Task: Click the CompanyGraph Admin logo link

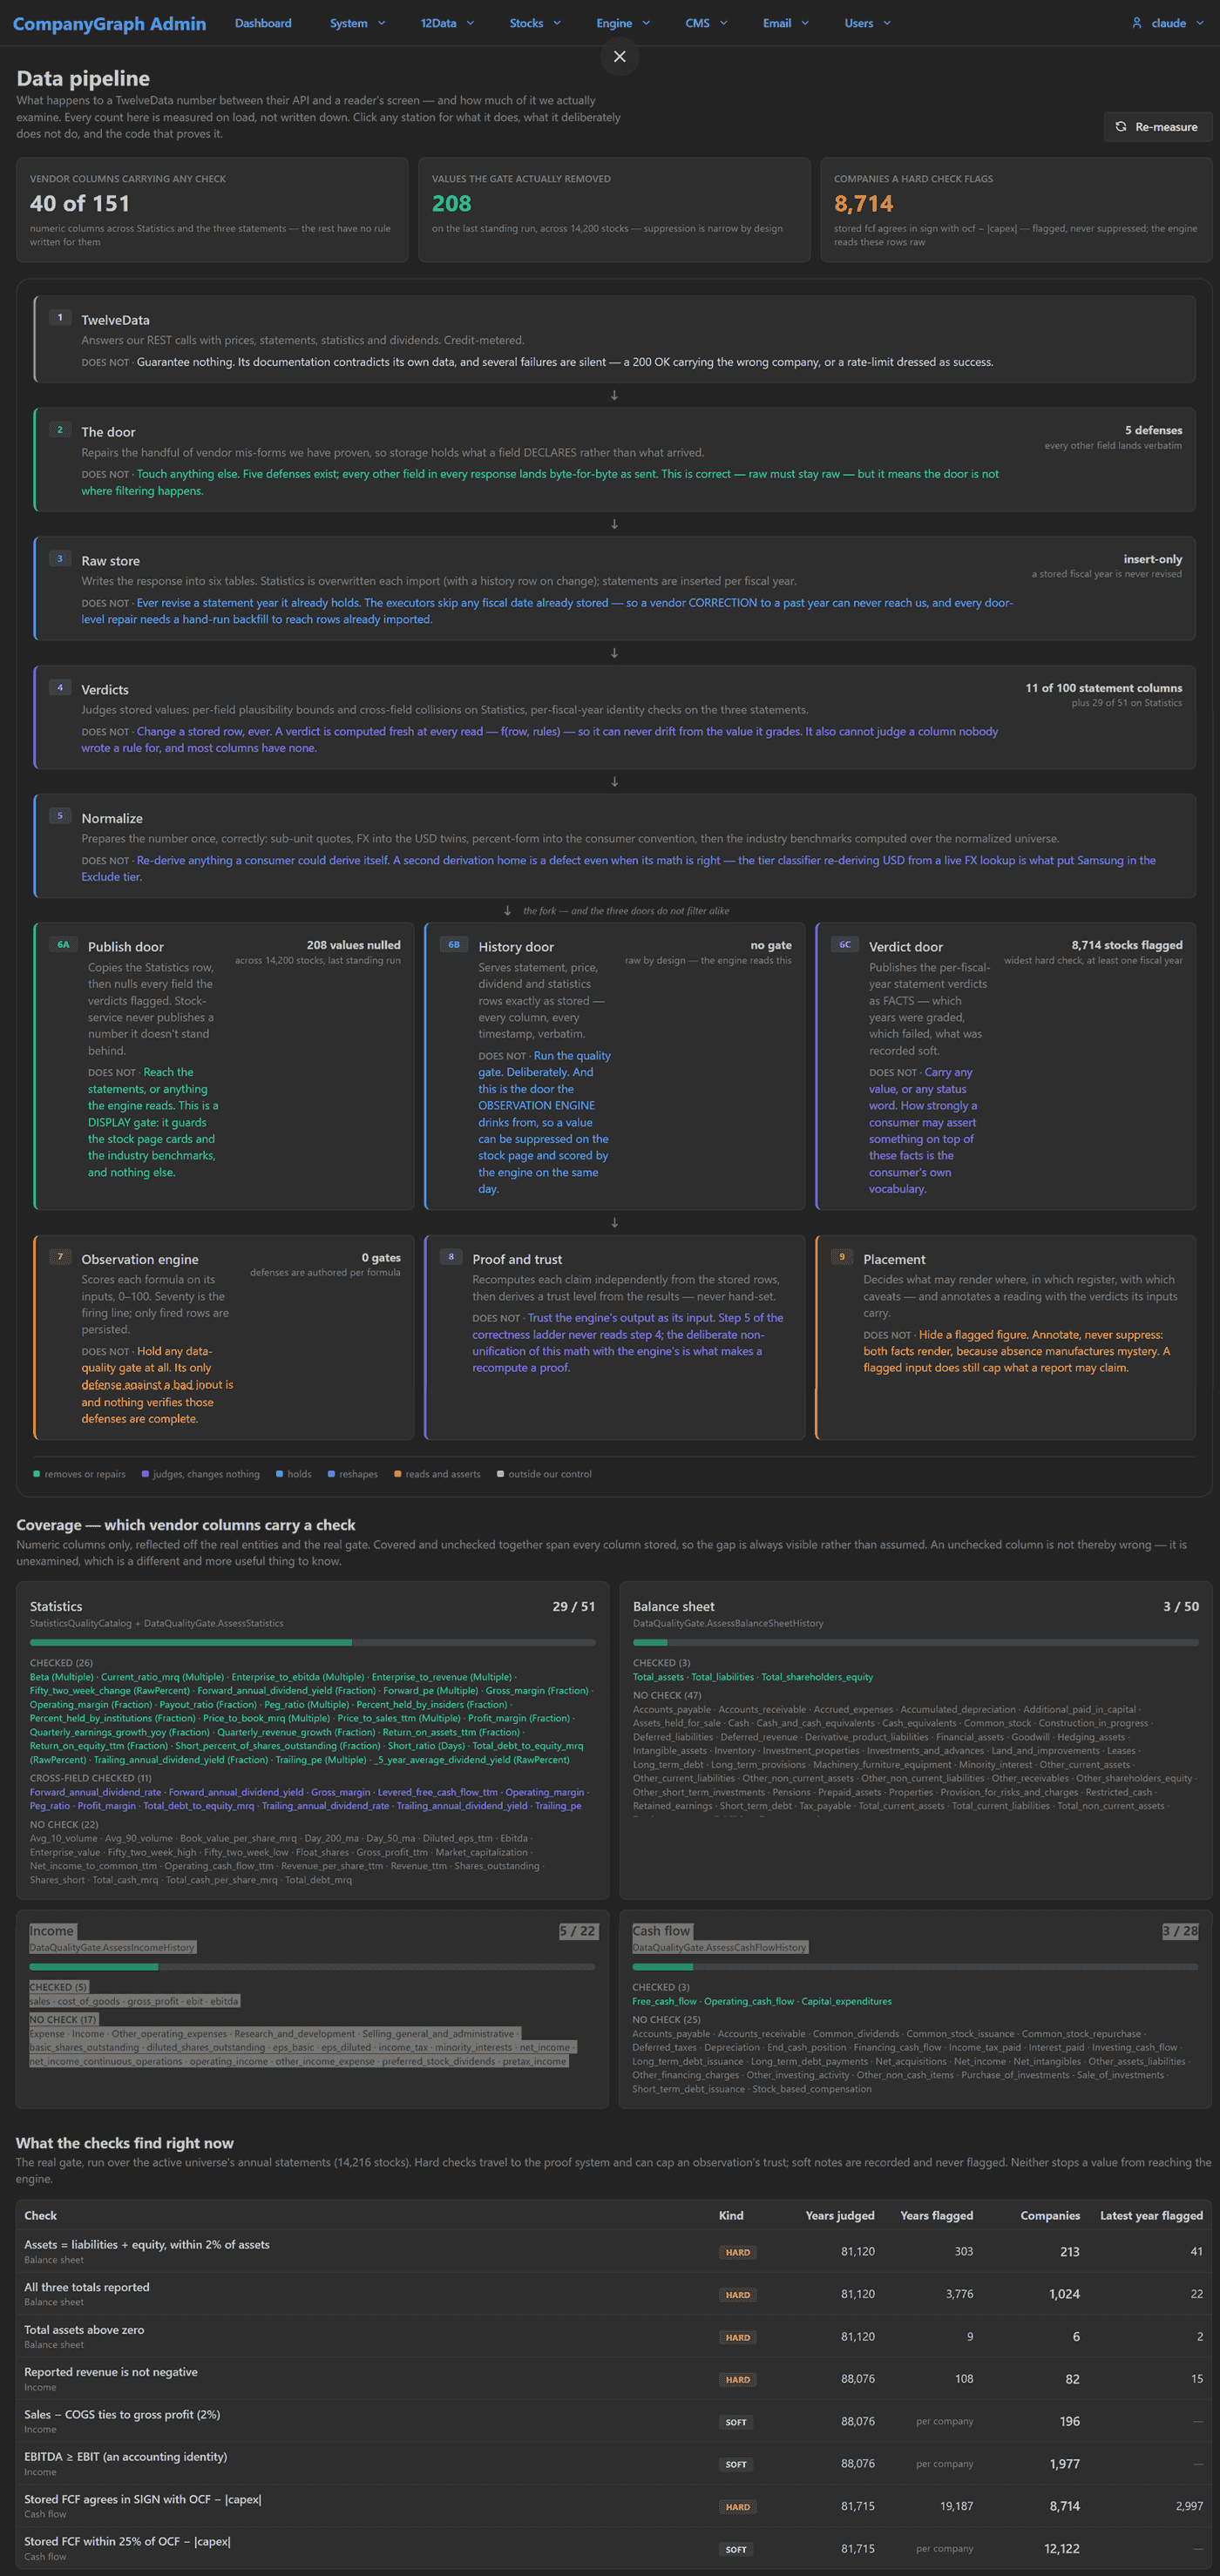Action: 109,24
